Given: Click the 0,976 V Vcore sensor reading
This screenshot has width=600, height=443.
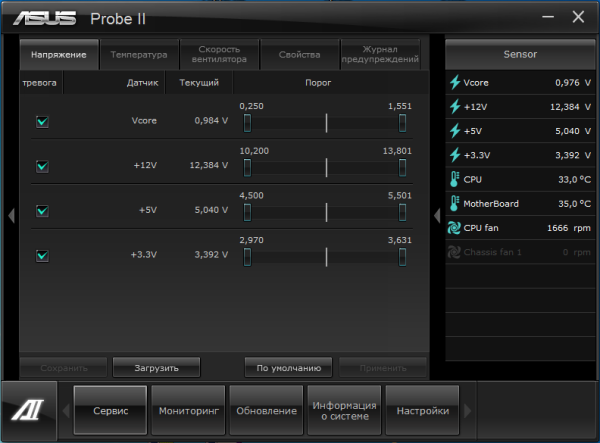Looking at the screenshot, I should (x=573, y=83).
